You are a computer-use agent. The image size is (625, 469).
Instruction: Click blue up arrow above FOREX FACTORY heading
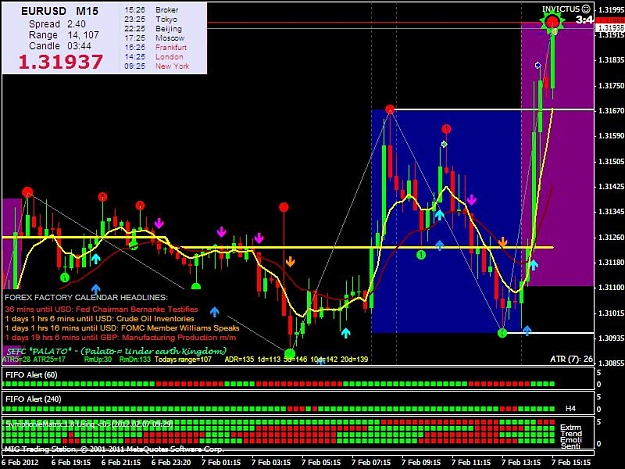(x=95, y=288)
